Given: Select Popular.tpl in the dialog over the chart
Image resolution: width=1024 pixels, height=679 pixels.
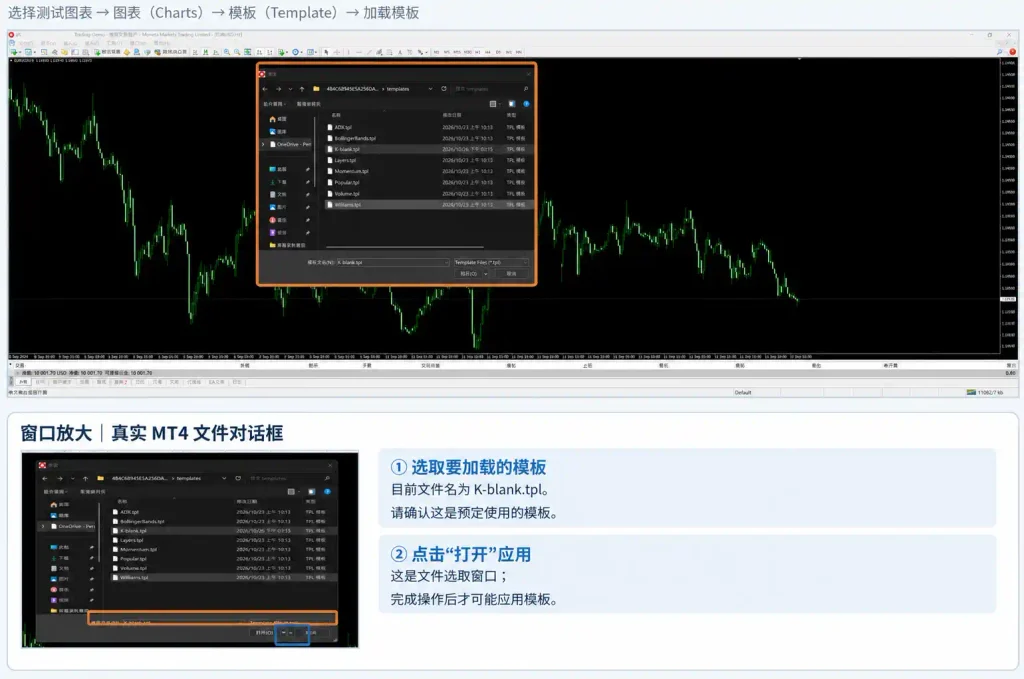Looking at the screenshot, I should tap(429, 182).
